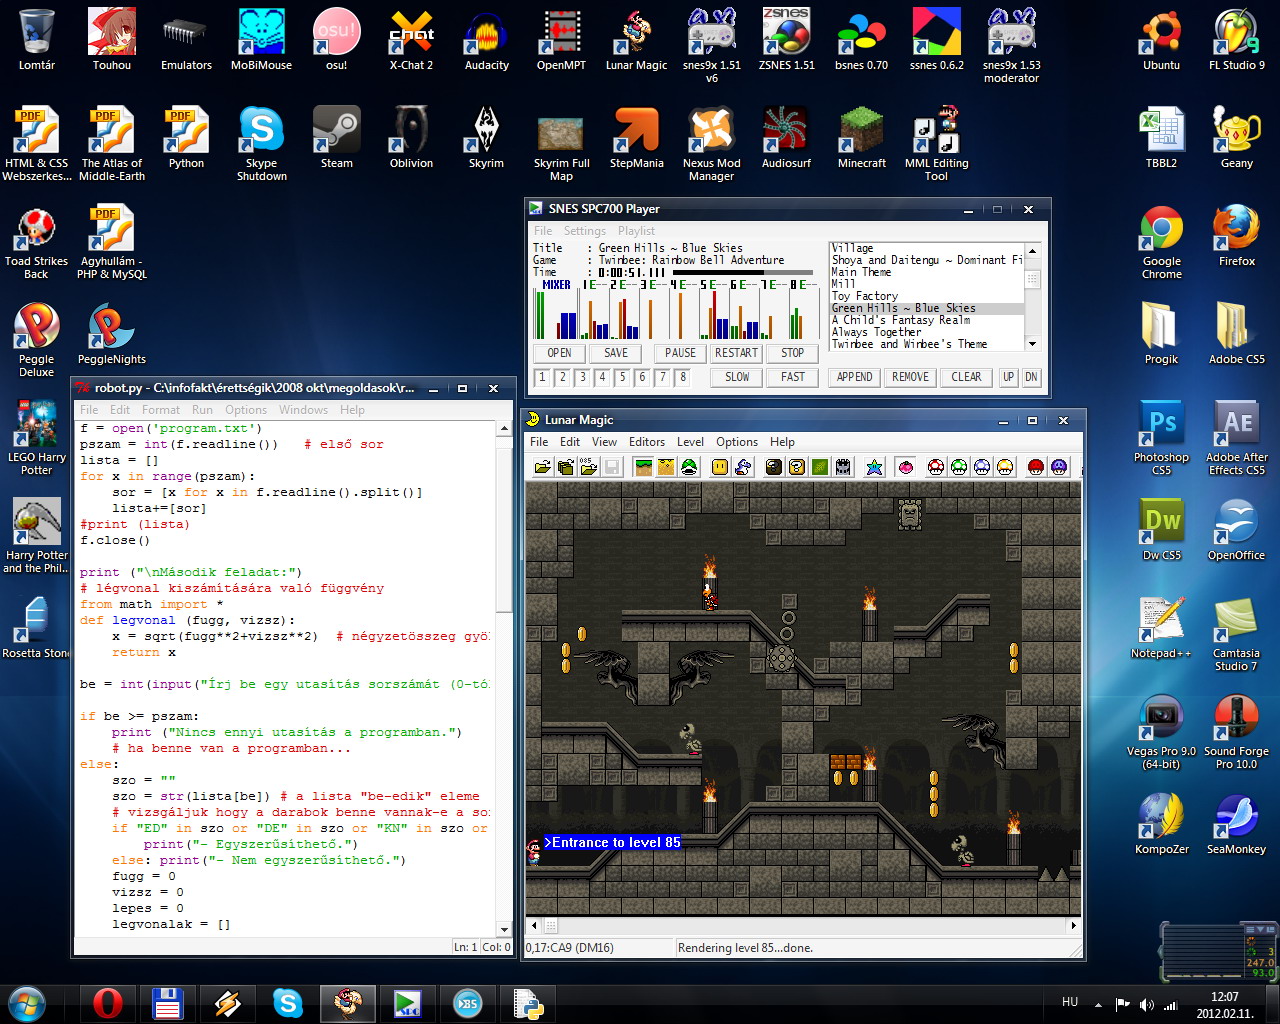The image size is (1280, 1024).
Task: Click the song time progress bar in SPC700 Player
Action: [744, 273]
